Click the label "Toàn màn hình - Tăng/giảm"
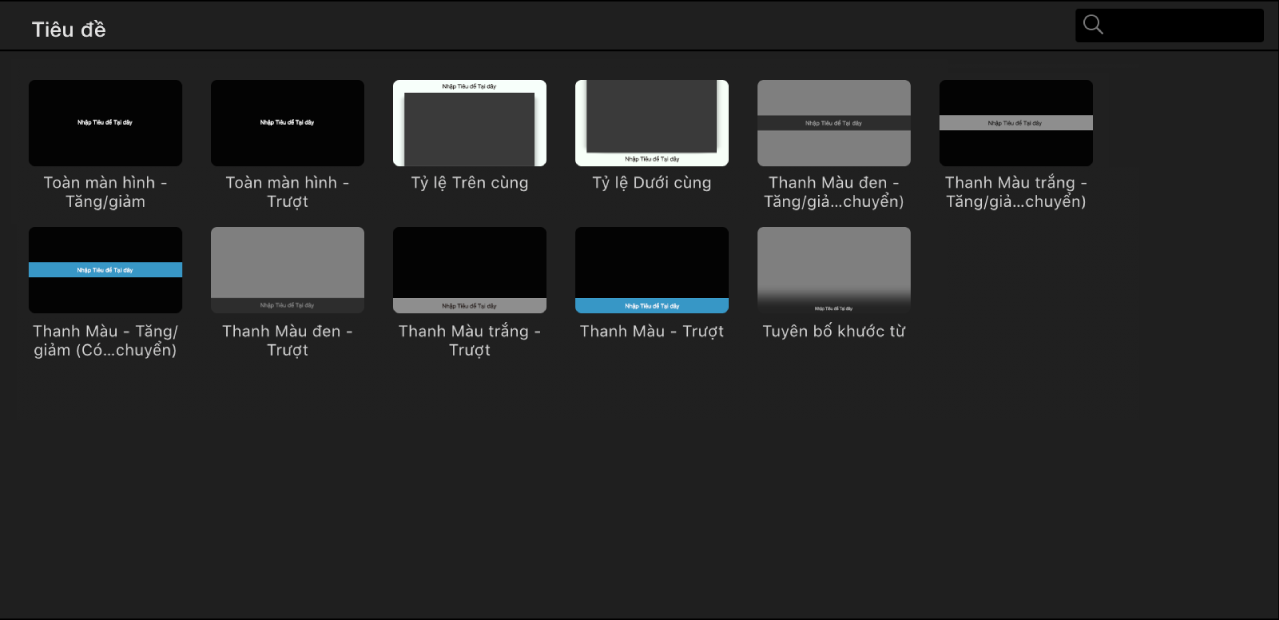The width and height of the screenshot is (1279, 620). pos(106,192)
